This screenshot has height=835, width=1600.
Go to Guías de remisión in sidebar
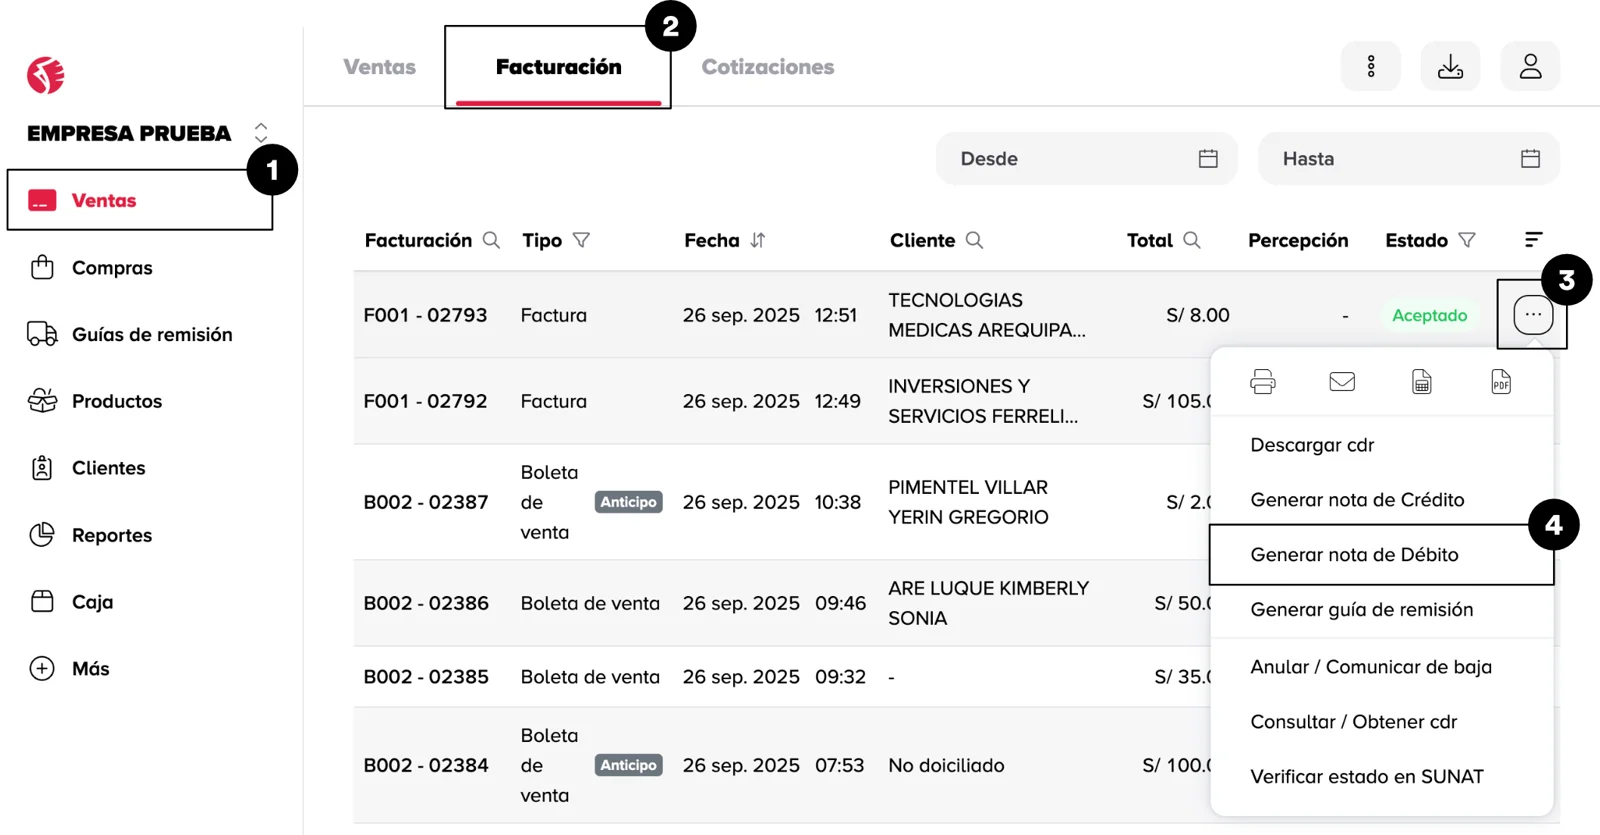(152, 335)
